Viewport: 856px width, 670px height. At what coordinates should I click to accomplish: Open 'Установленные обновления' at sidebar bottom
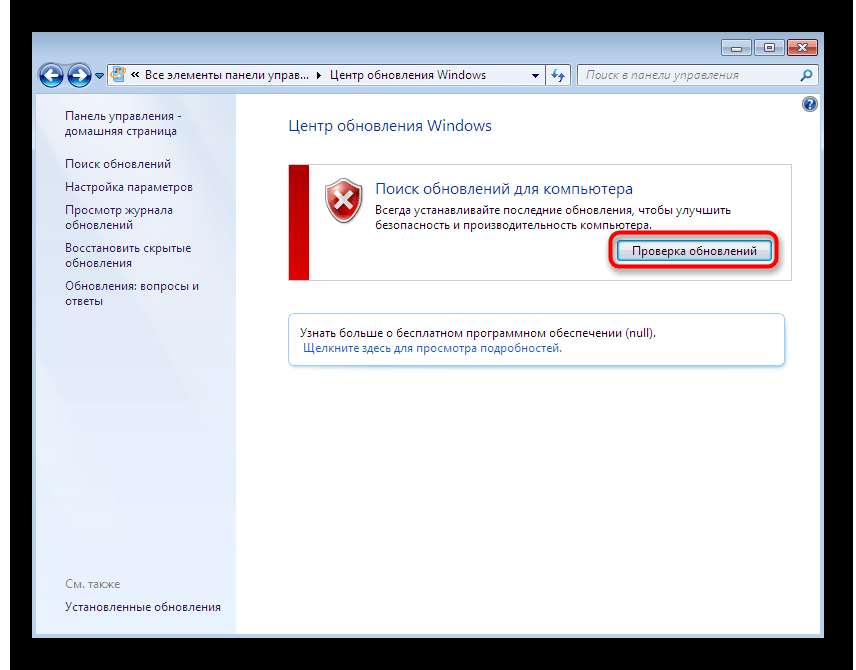[143, 607]
